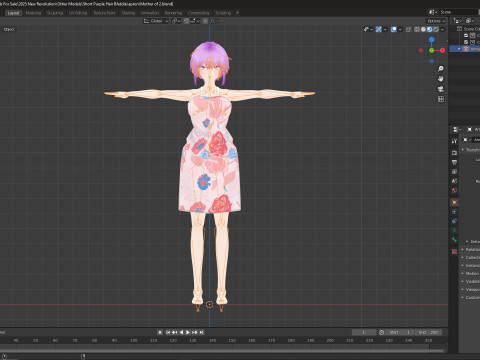The height and width of the screenshot is (360, 480).
Task: Jump to timeline end frame
Action: point(201,332)
